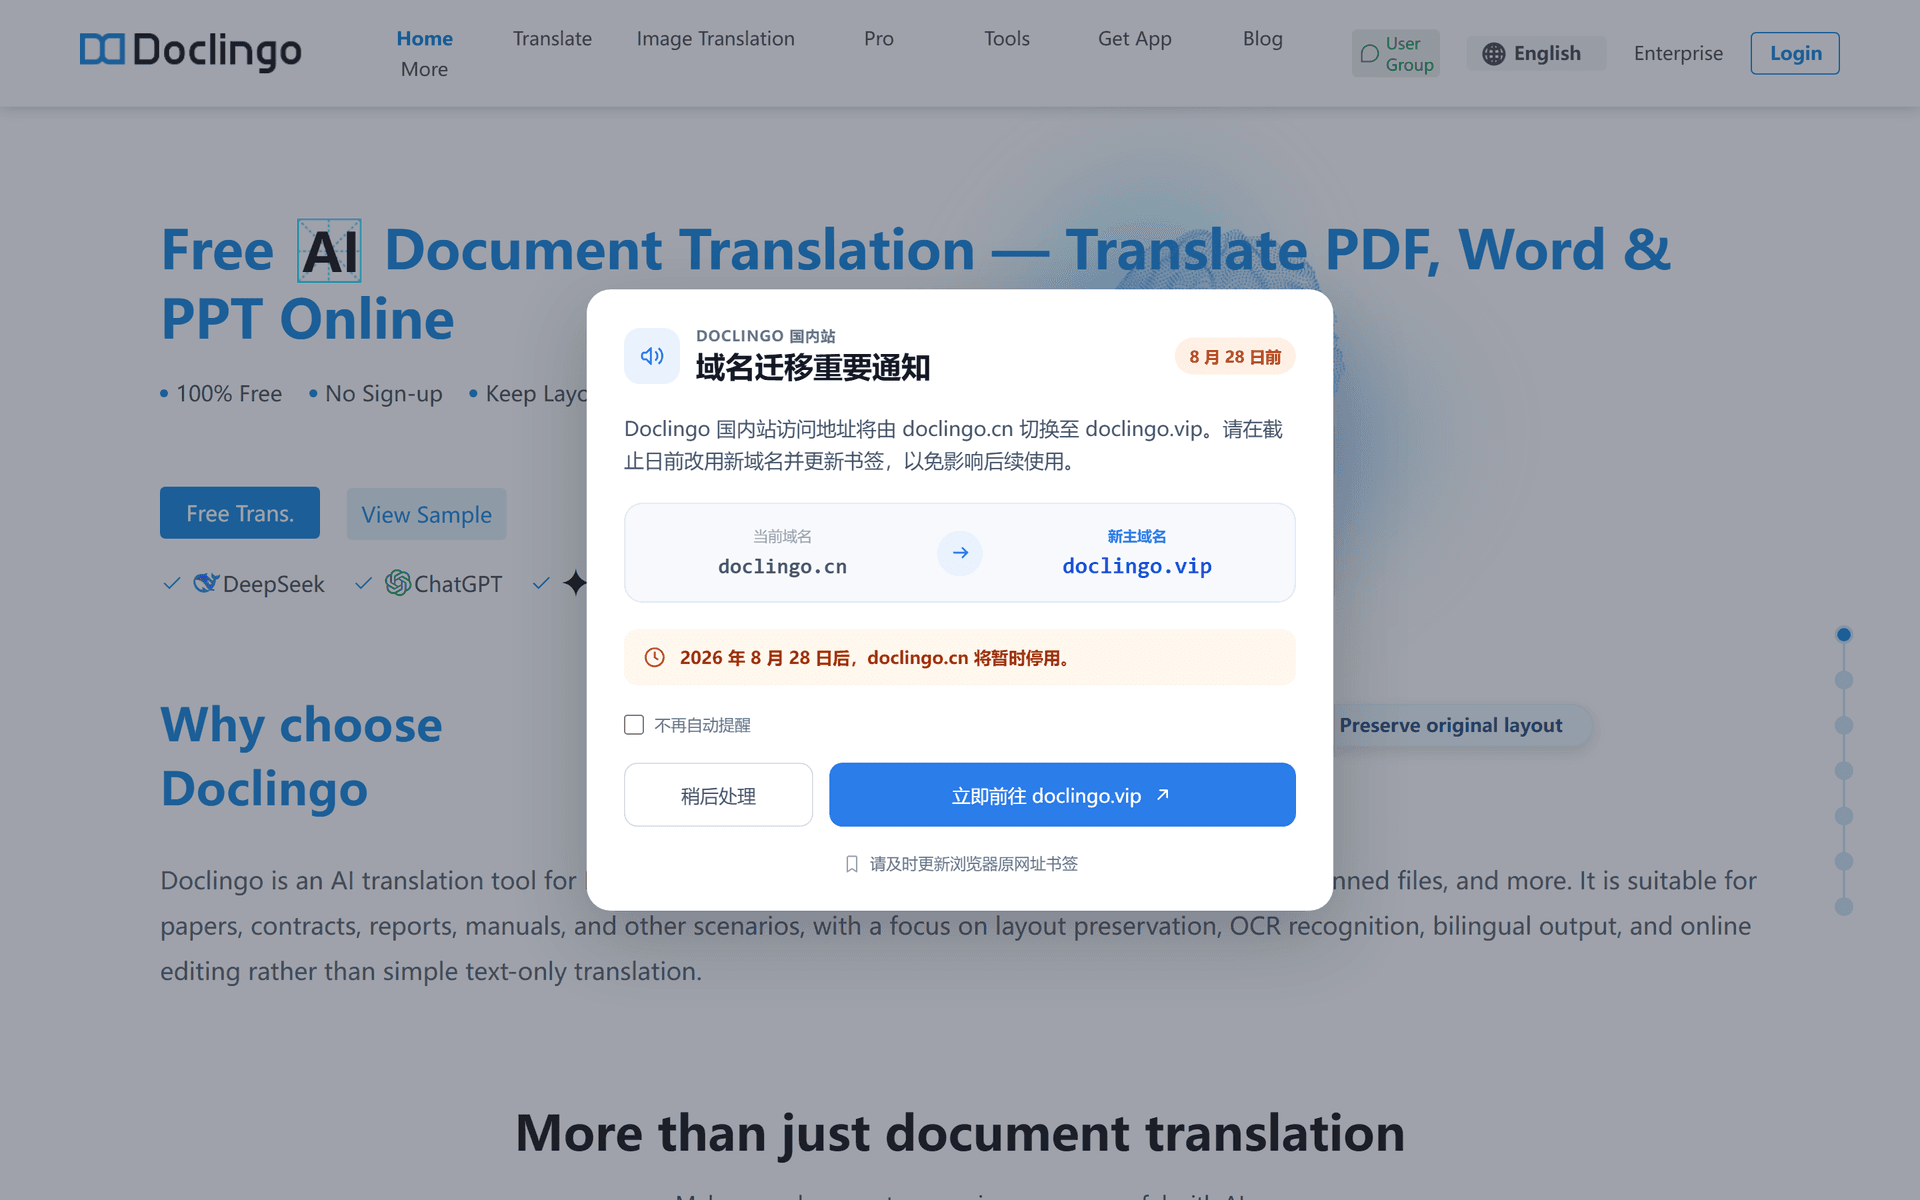
Task: Click the arrow icon between the two domains
Action: click(960, 553)
